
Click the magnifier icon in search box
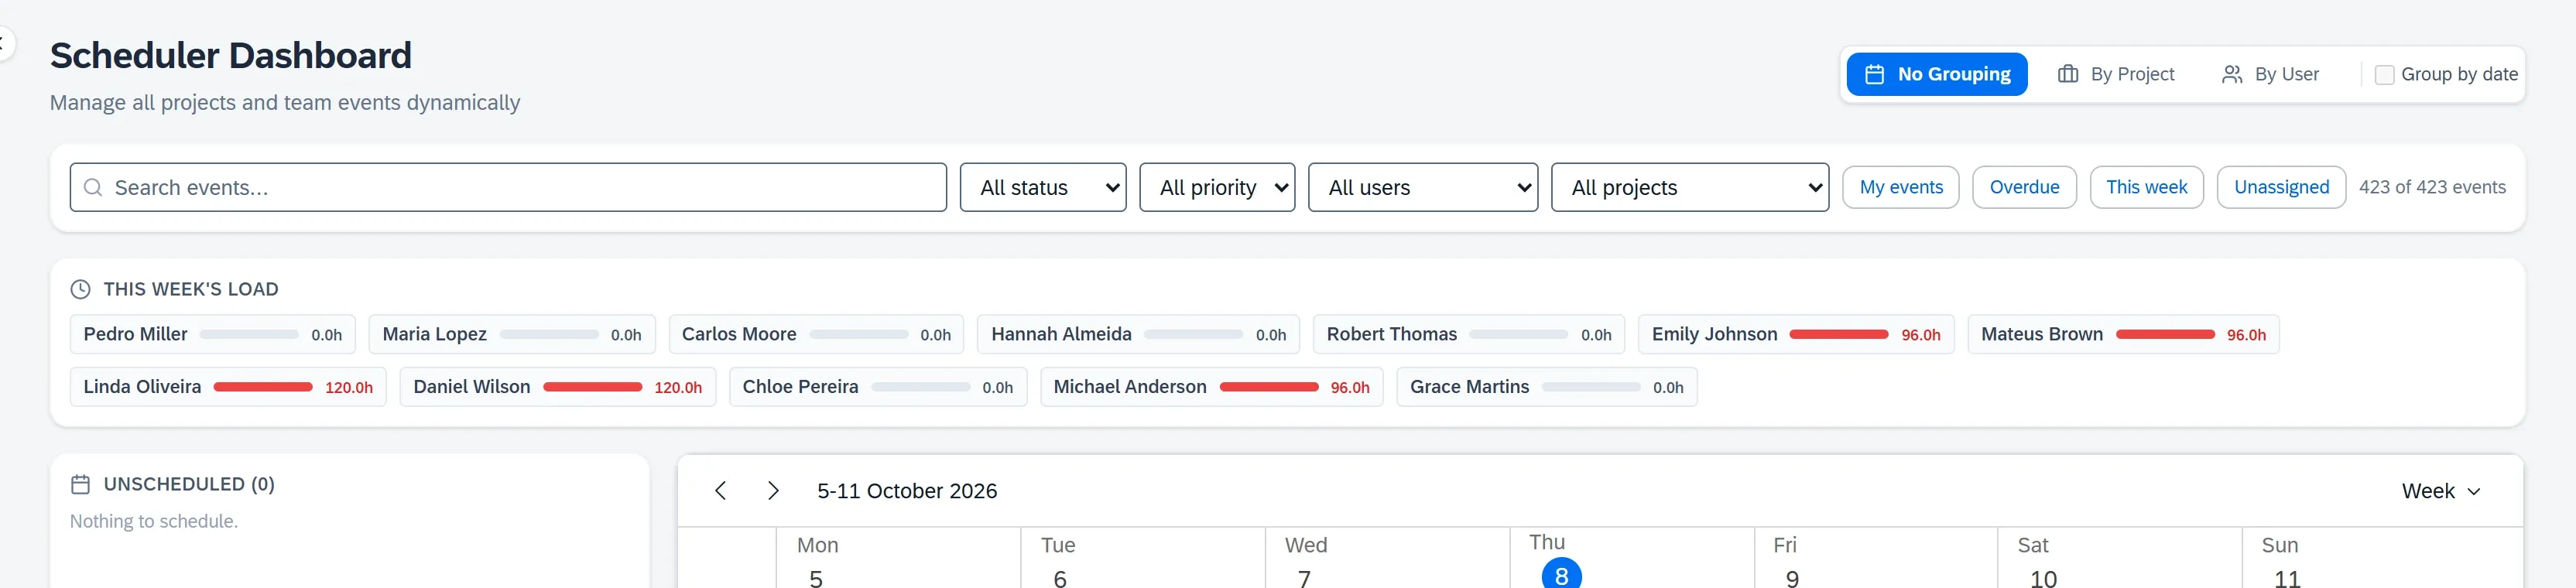click(x=93, y=188)
